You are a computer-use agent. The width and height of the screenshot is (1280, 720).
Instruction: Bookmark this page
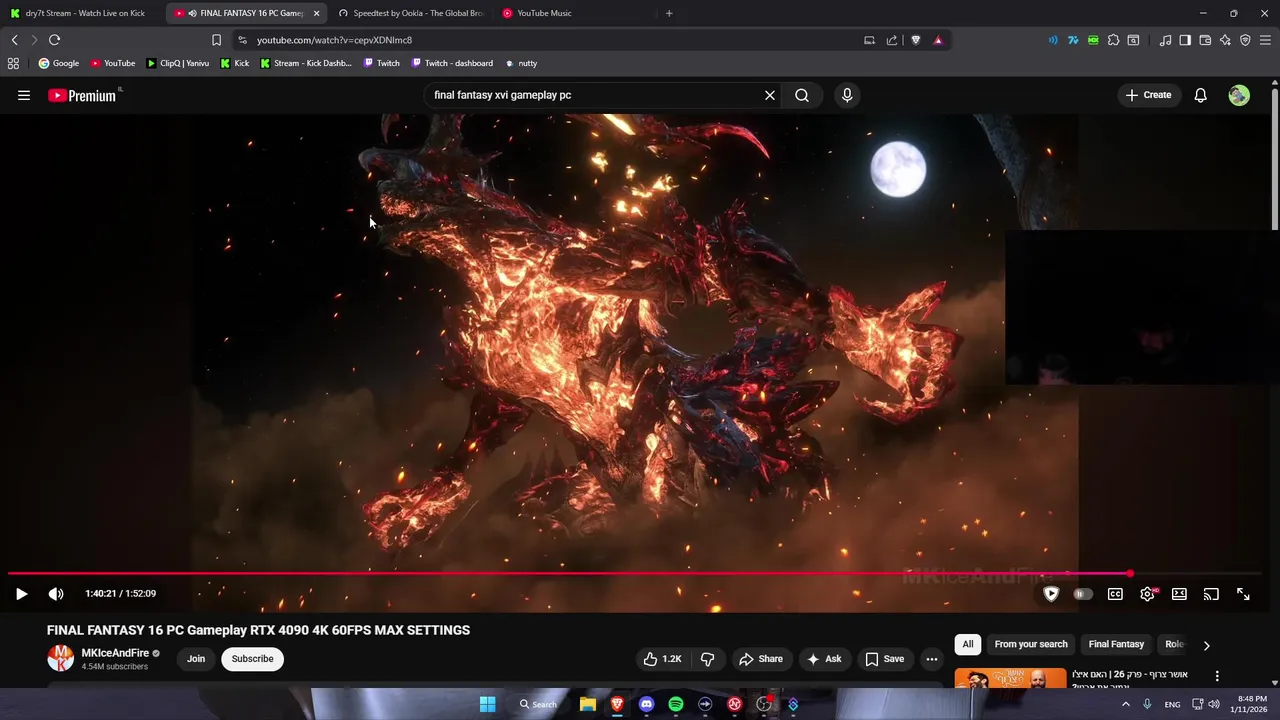(x=216, y=40)
